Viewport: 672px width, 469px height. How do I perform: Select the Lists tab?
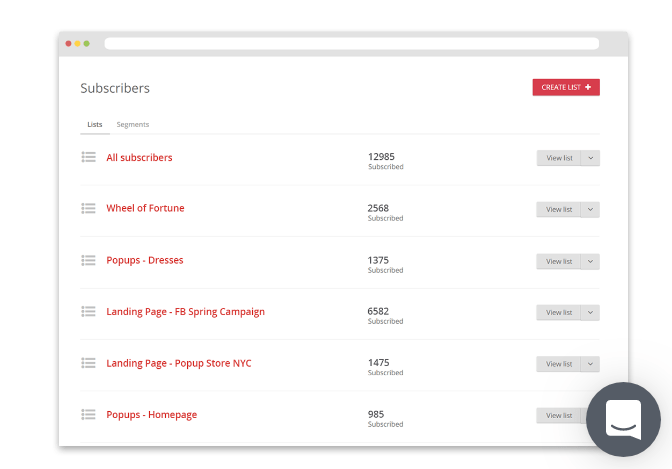[x=94, y=125]
